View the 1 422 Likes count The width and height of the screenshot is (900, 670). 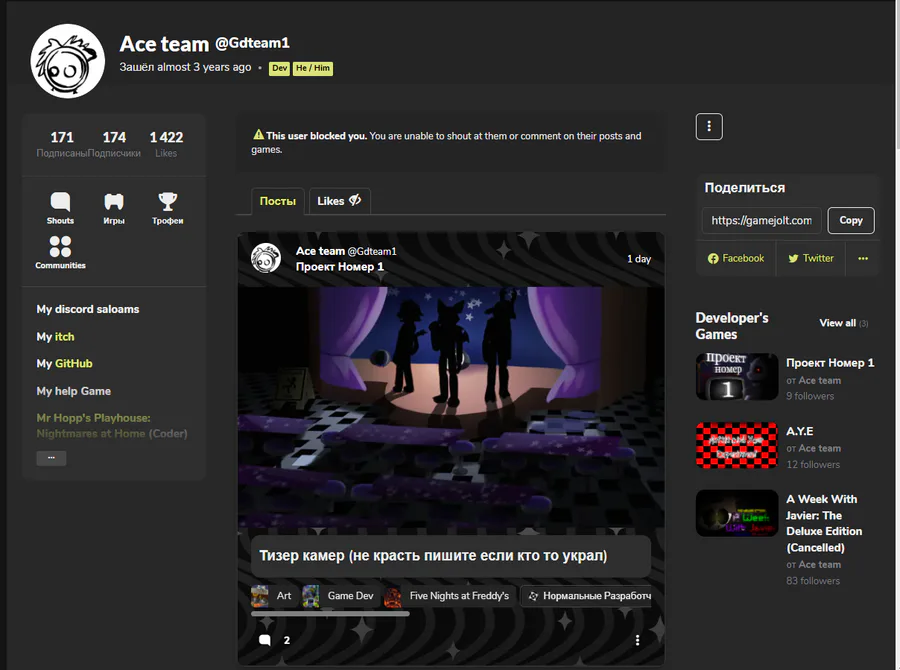166,144
